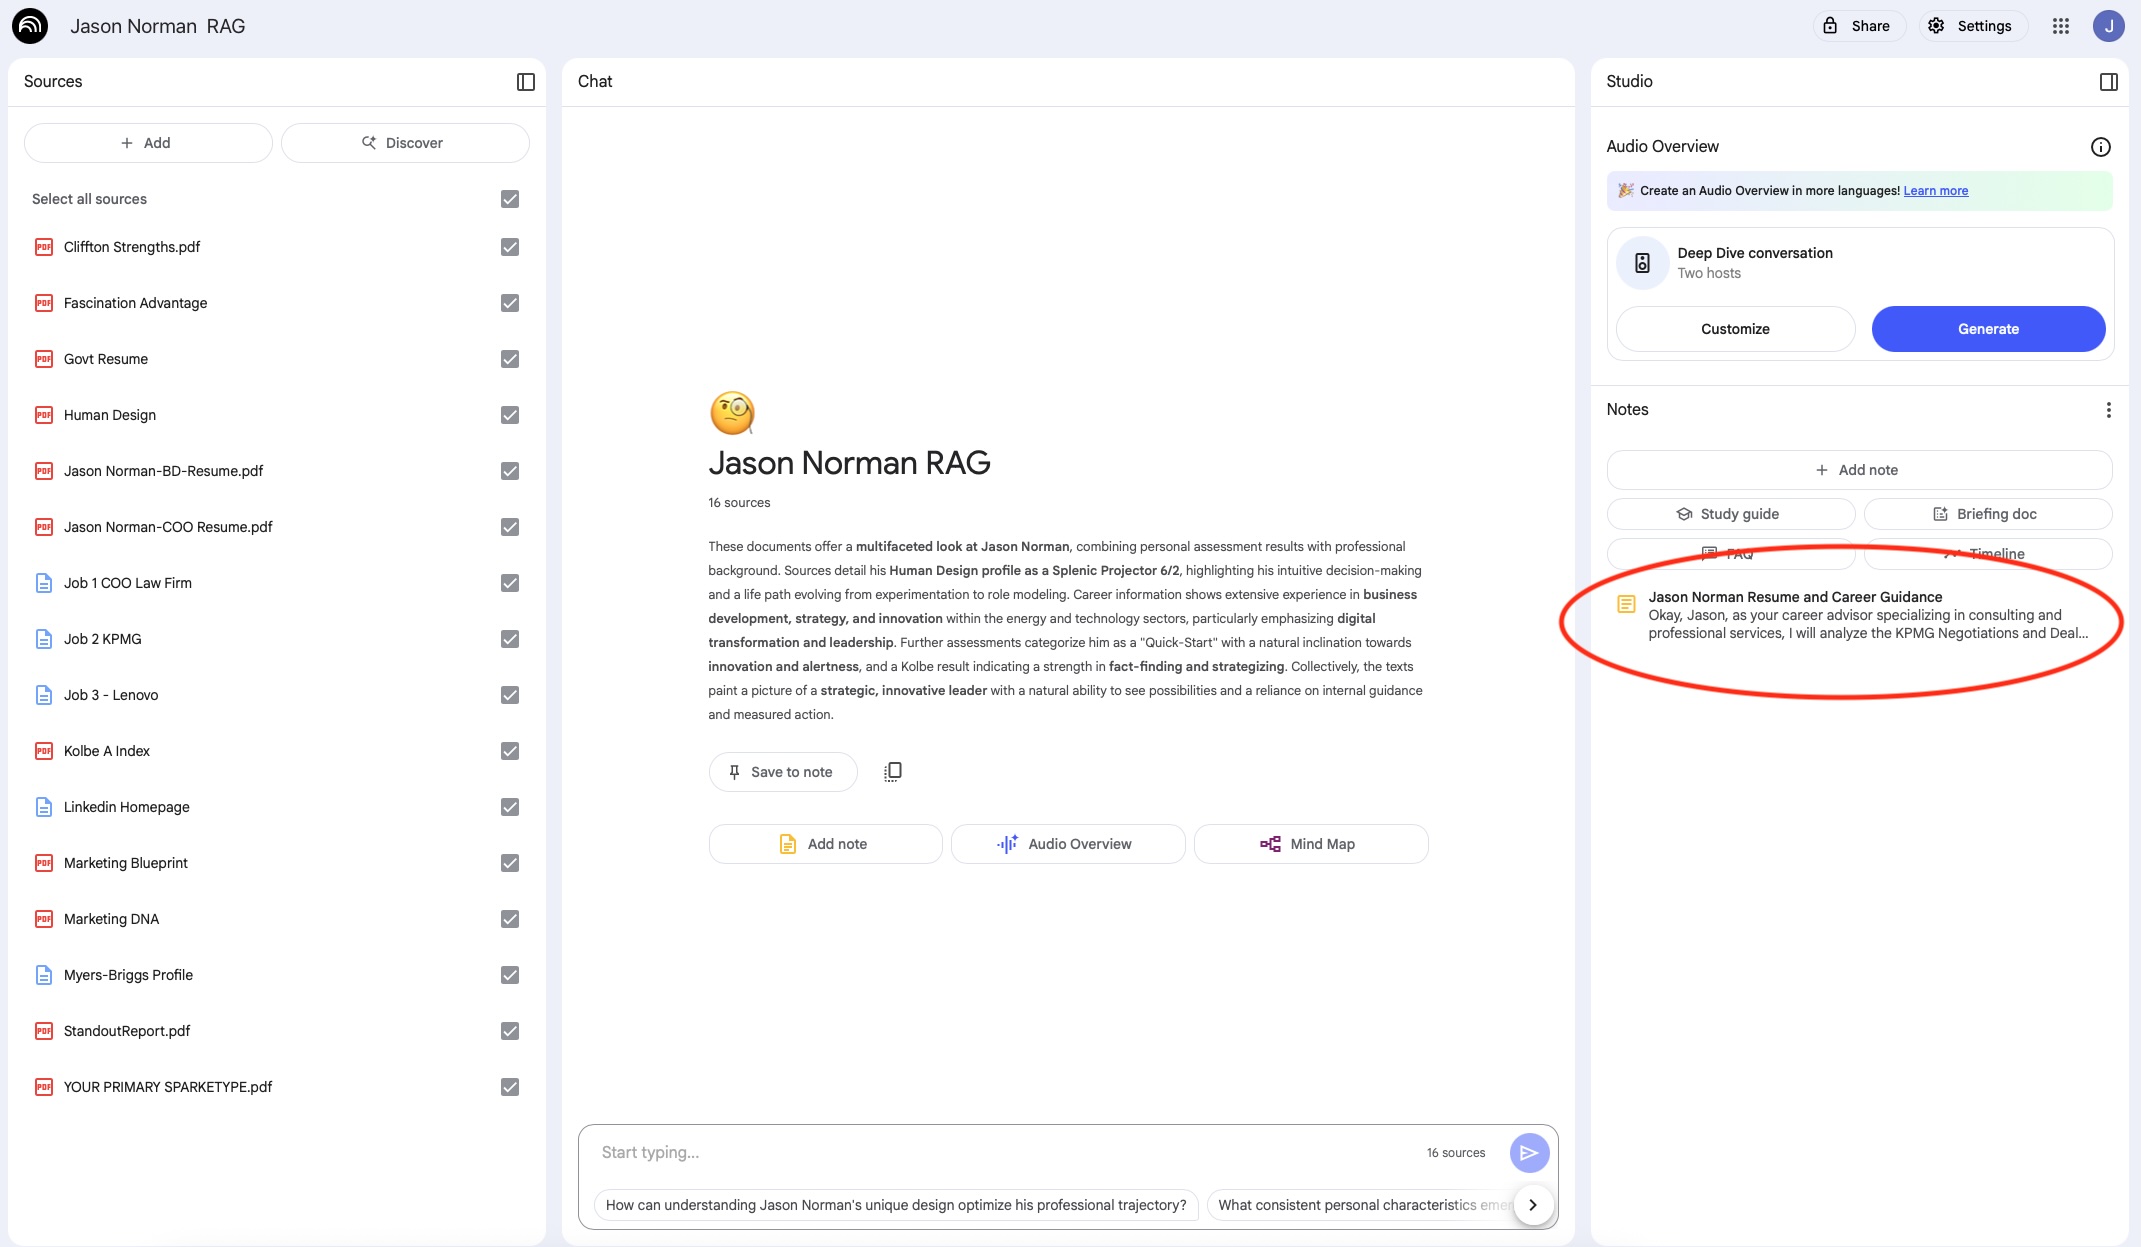Click Save to note button
2141x1247 pixels.
782,772
